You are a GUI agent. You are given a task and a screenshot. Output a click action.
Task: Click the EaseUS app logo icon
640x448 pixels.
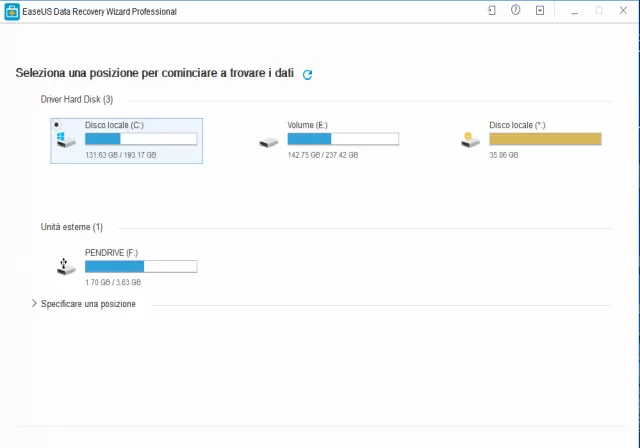click(x=12, y=11)
